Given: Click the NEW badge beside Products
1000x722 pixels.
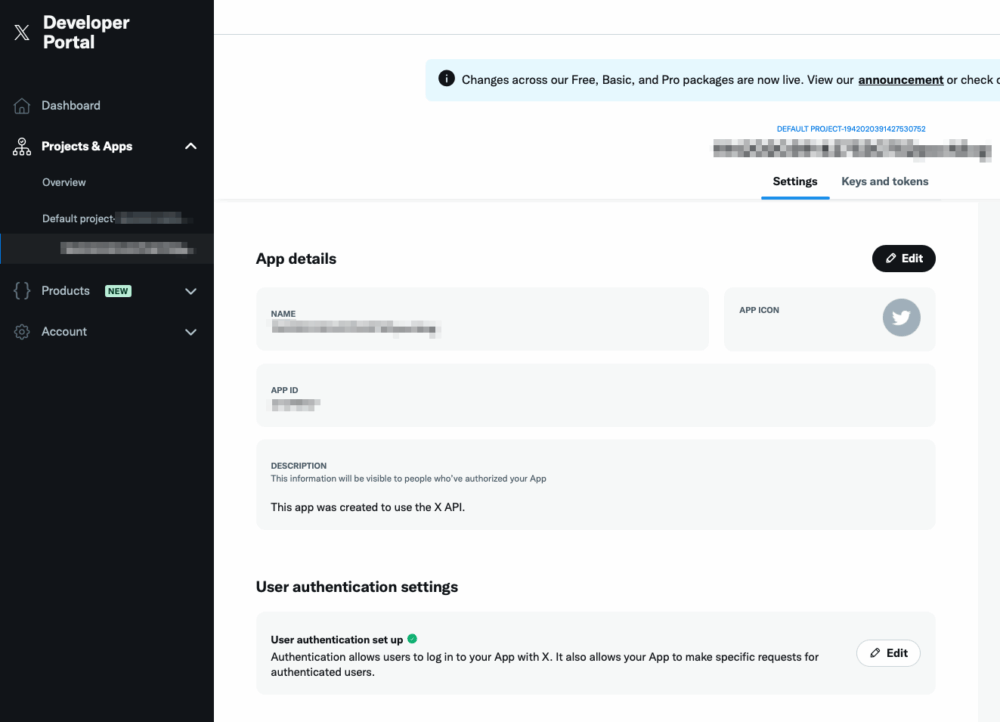Looking at the screenshot, I should 118,291.
